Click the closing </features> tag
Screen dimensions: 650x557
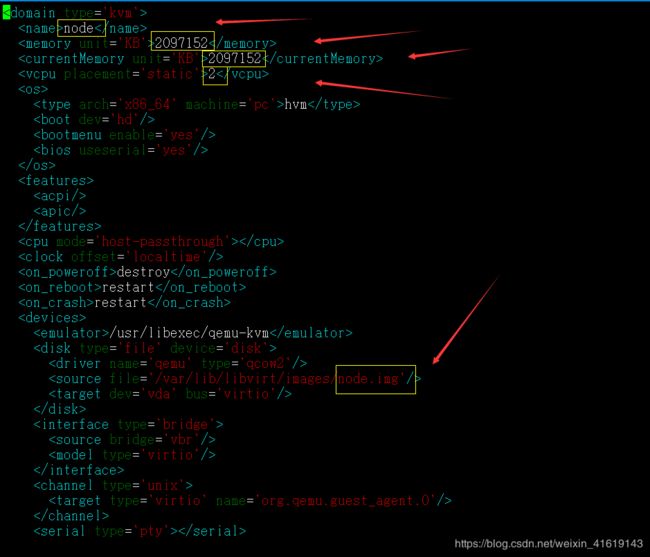[x=60, y=226]
